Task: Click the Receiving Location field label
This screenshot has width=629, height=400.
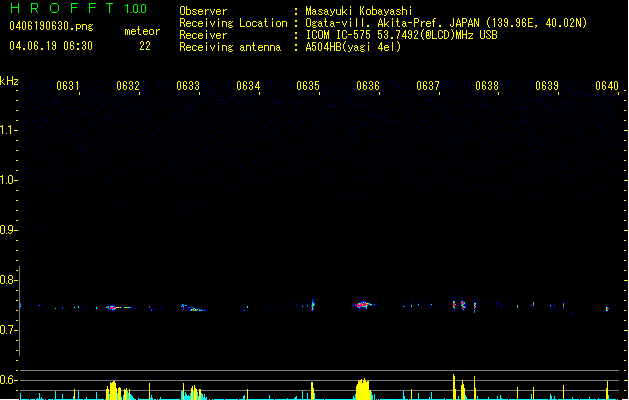Action: point(233,23)
